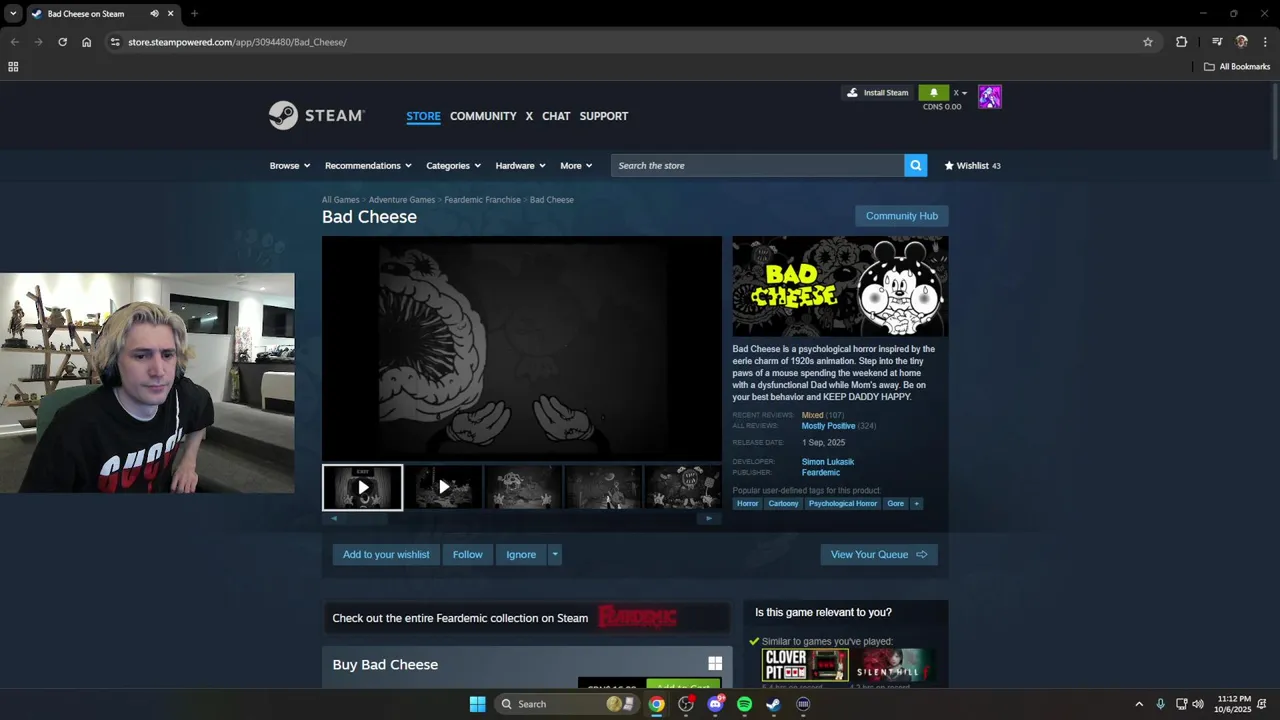
Task: Open a new browser tab
Action: [x=194, y=14]
